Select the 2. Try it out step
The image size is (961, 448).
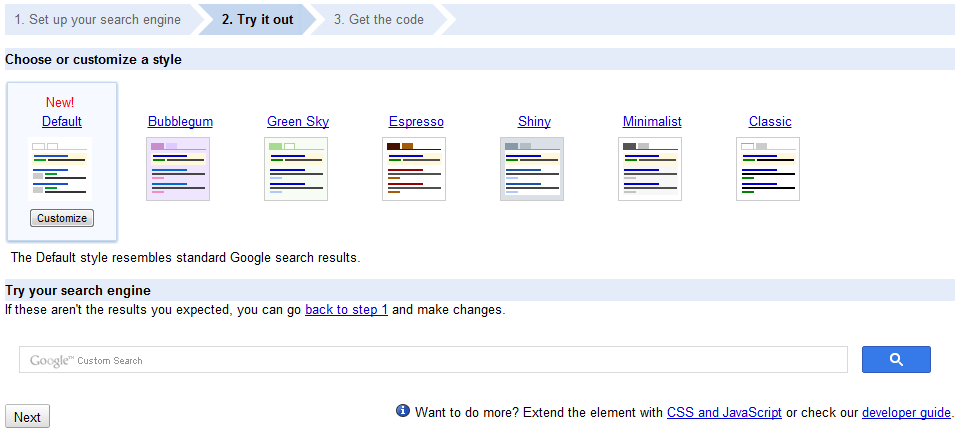click(x=257, y=20)
